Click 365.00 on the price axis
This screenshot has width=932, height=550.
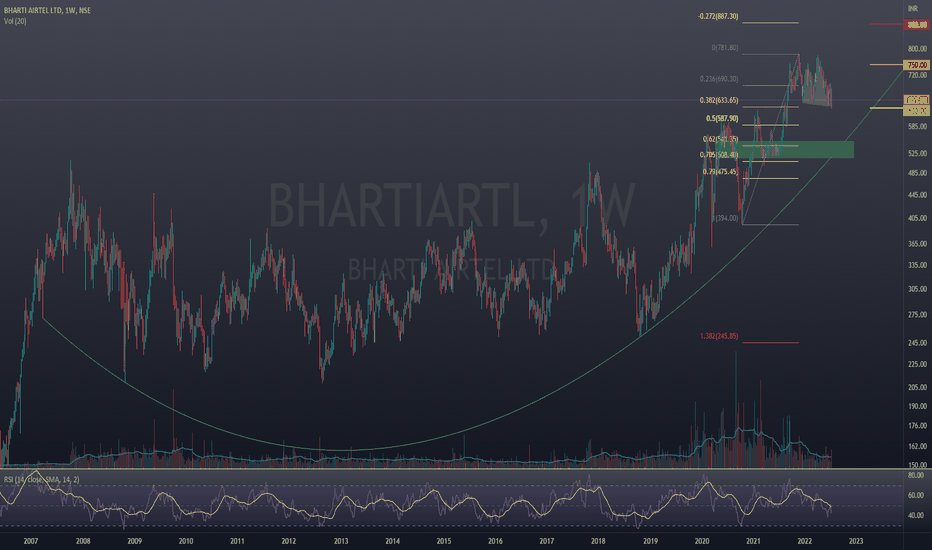pyautogui.click(x=917, y=244)
